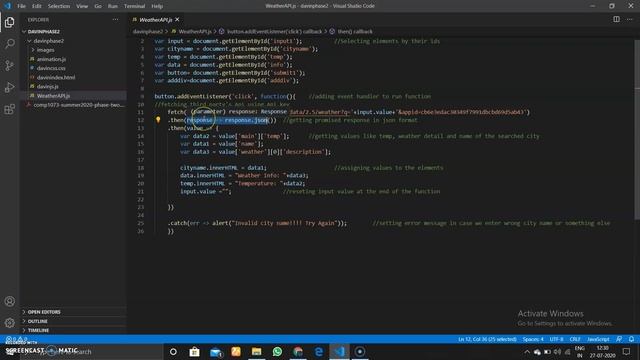Image resolution: width=640 pixels, height=360 pixels.
Task: Click the Cortana circle icon on taskbar
Action: pyautogui.click(x=173, y=351)
